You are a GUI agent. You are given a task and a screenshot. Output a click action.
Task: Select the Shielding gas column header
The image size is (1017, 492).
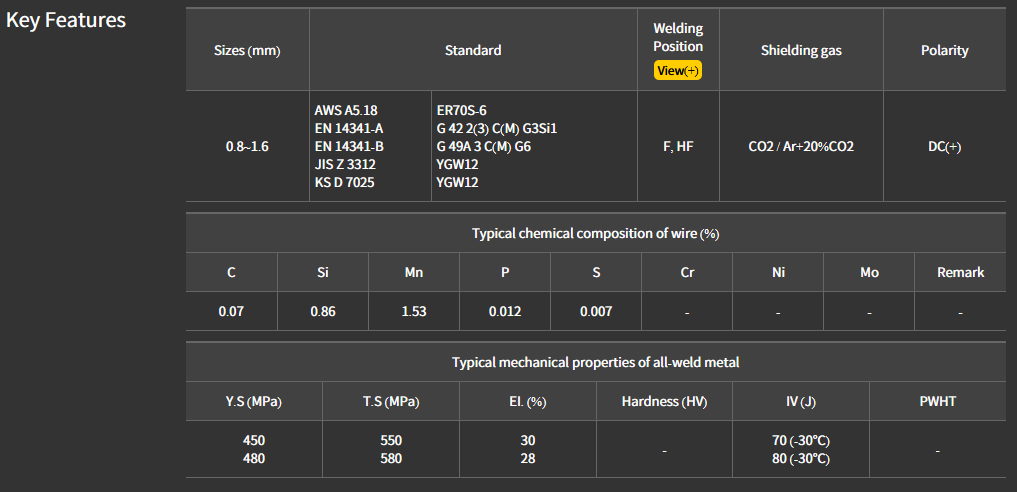pyautogui.click(x=801, y=50)
